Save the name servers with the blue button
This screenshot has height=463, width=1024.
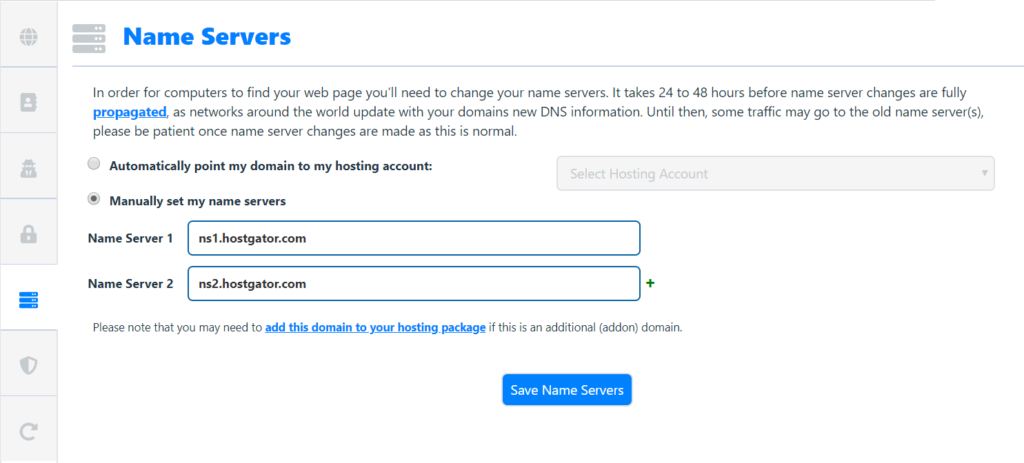[x=567, y=390]
